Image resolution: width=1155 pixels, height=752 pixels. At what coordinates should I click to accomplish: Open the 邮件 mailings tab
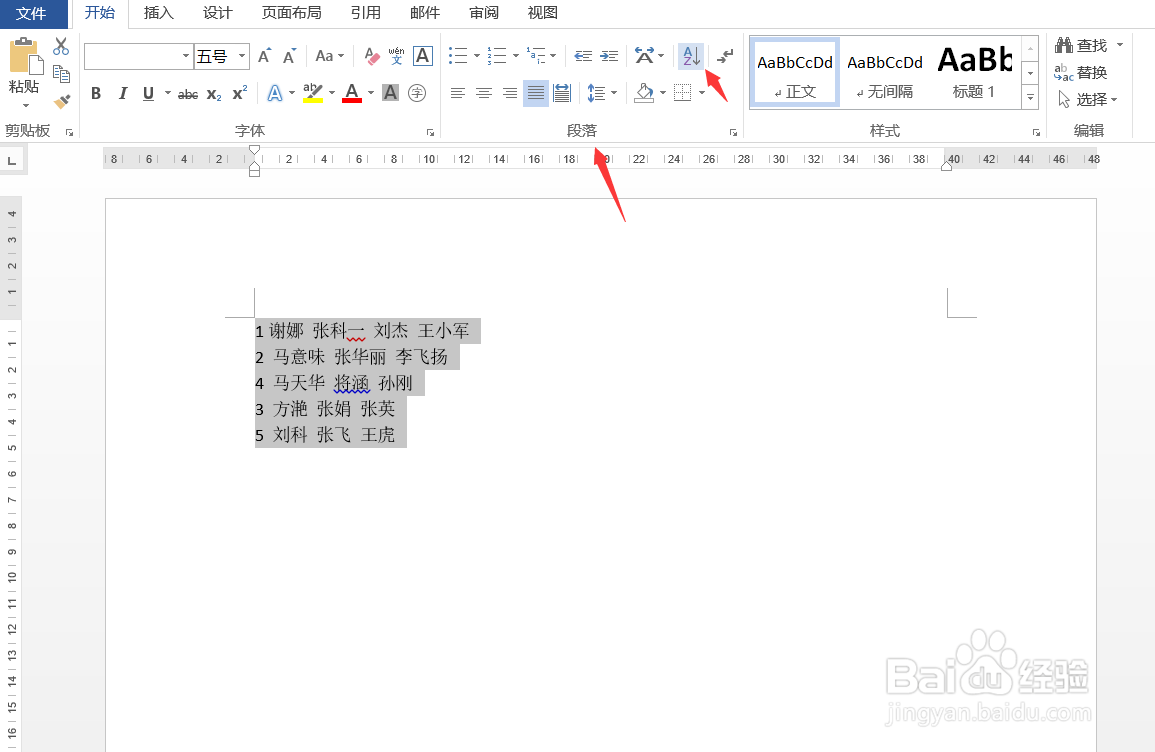(x=425, y=13)
